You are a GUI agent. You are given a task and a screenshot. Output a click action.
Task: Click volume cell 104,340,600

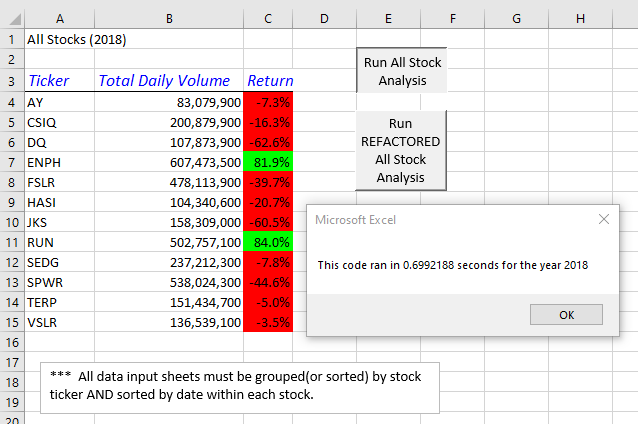point(169,202)
